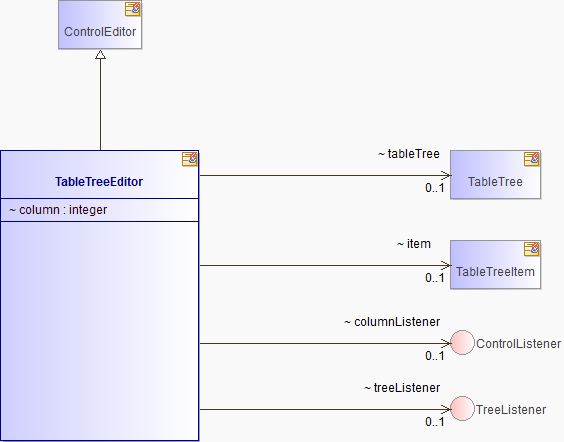Select the ControlListener interface label

518,344
